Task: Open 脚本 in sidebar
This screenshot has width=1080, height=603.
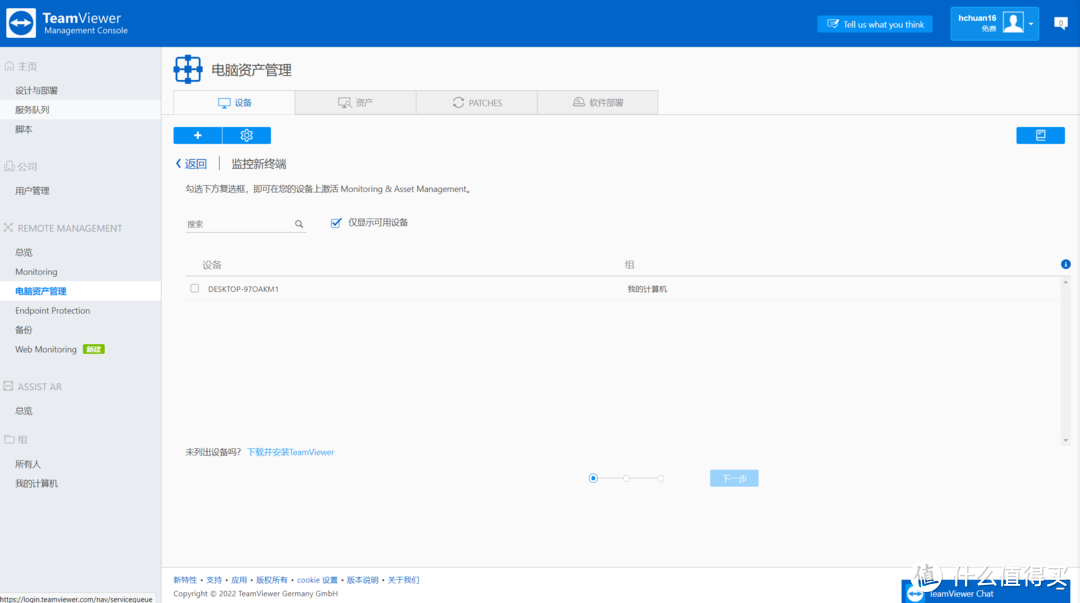Action: point(24,129)
